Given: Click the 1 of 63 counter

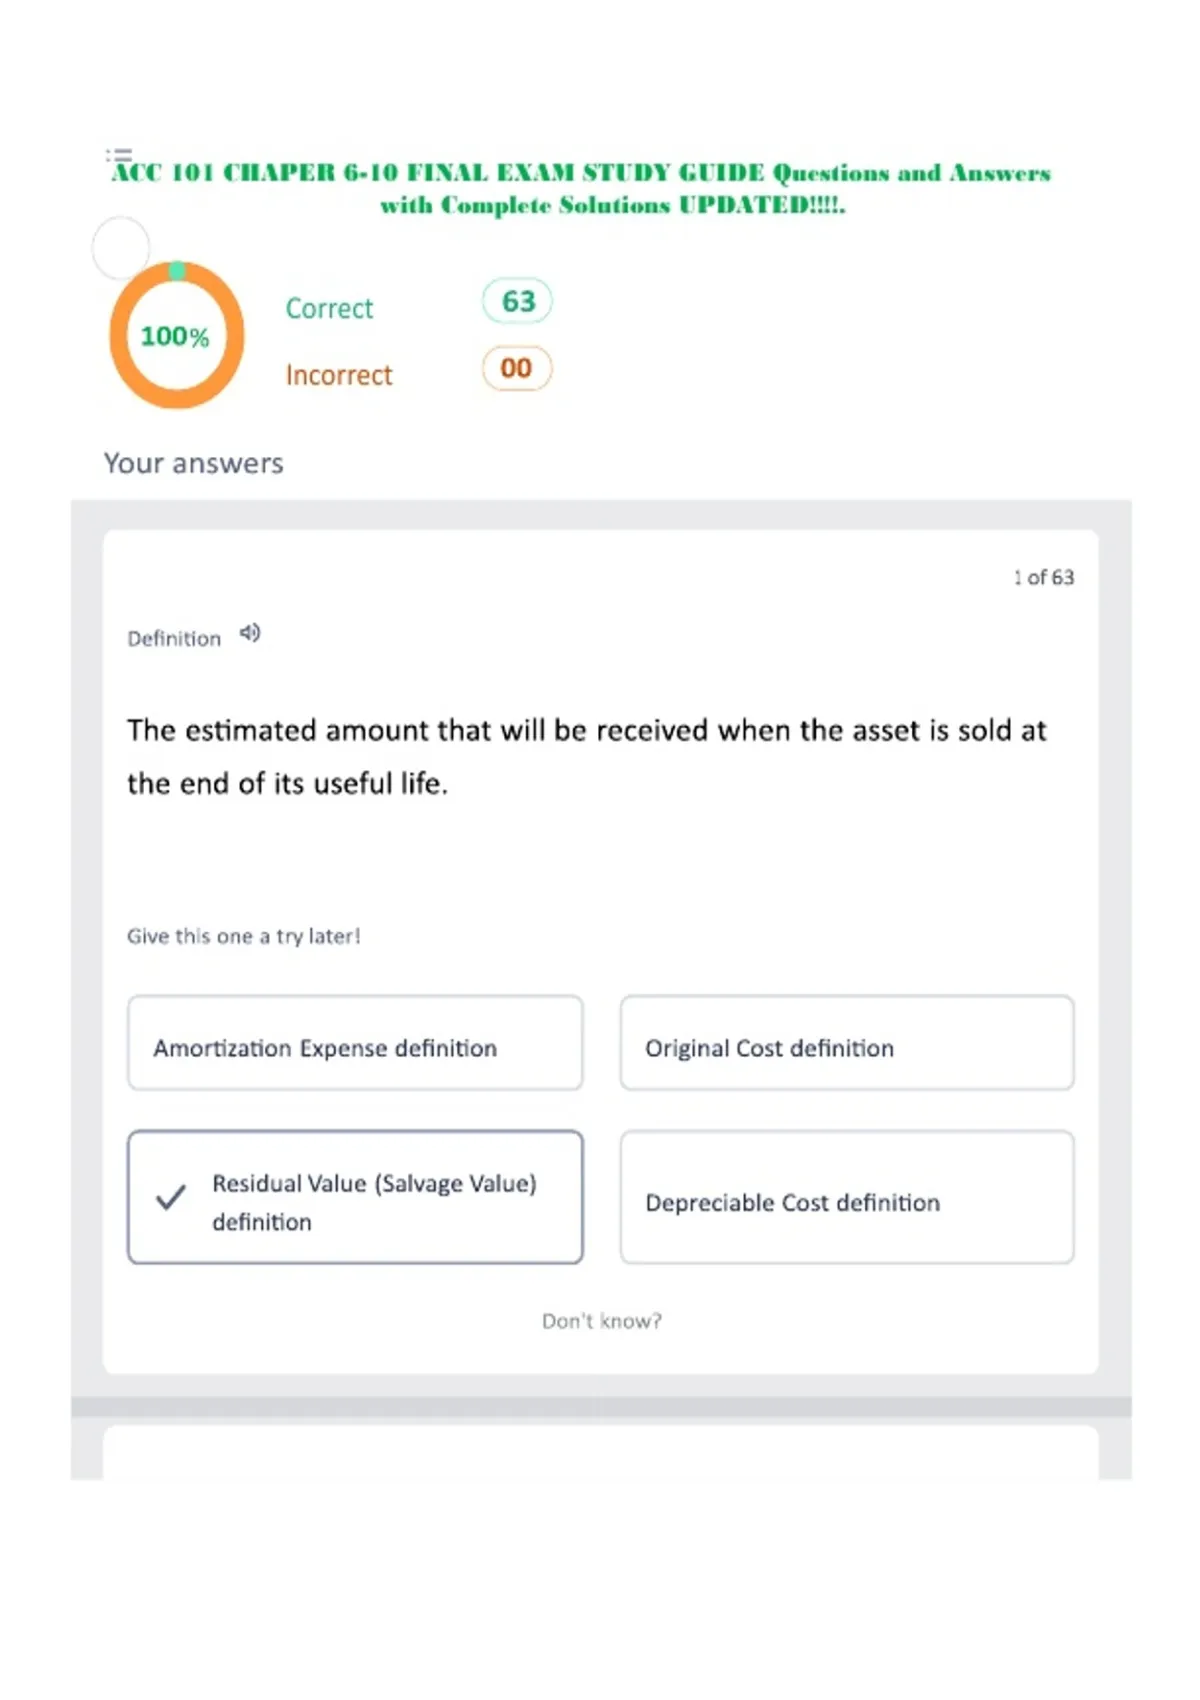Looking at the screenshot, I should 1043,577.
